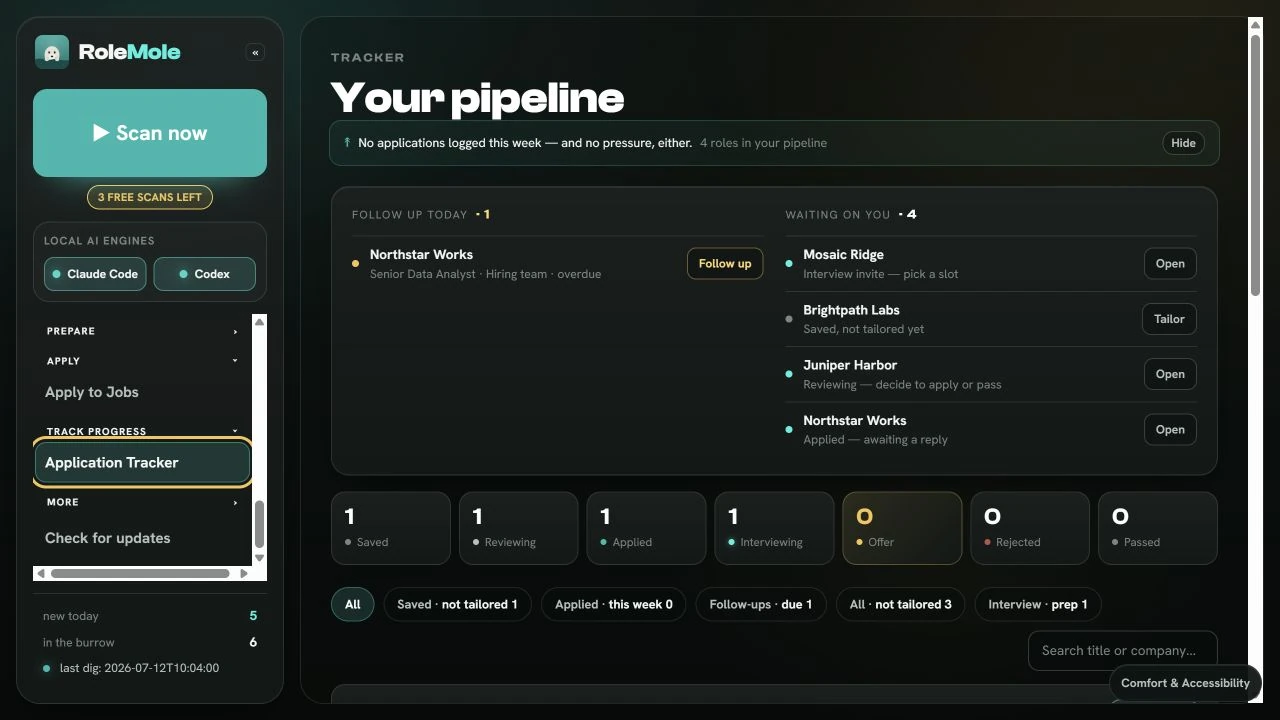Select the Saved stage card
The height and width of the screenshot is (720, 1280).
point(391,528)
